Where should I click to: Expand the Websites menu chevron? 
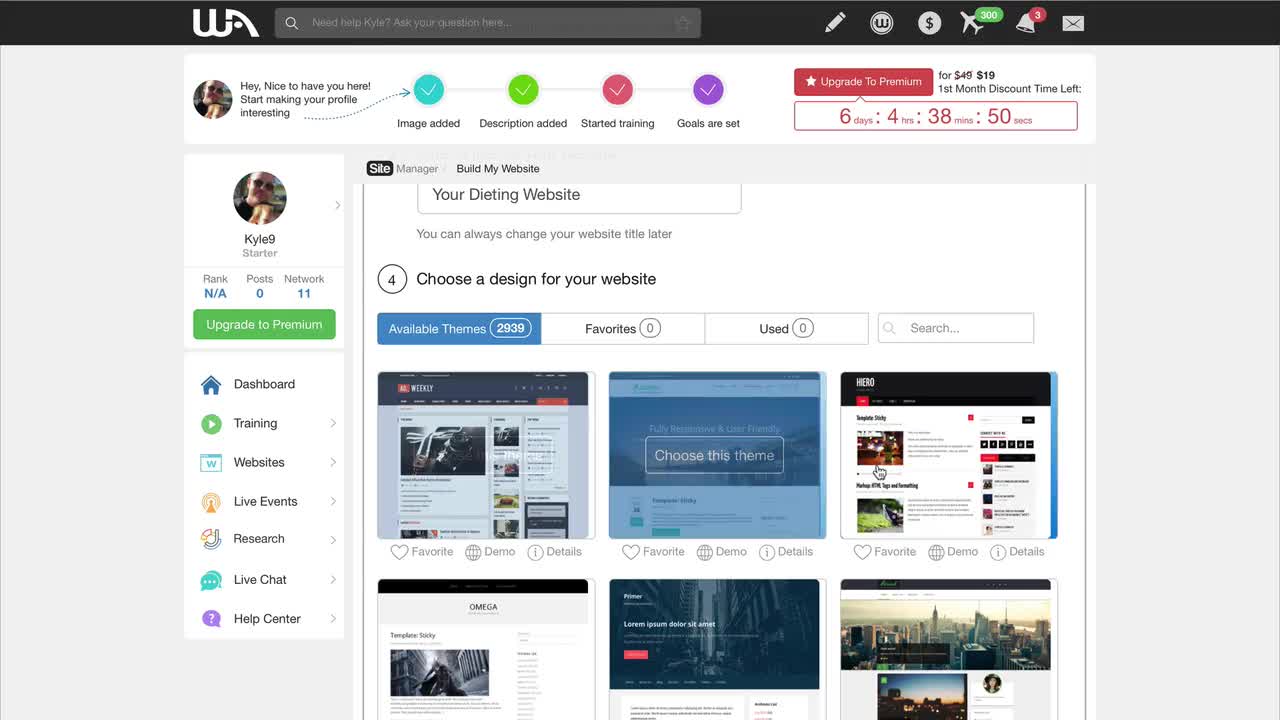(333, 463)
